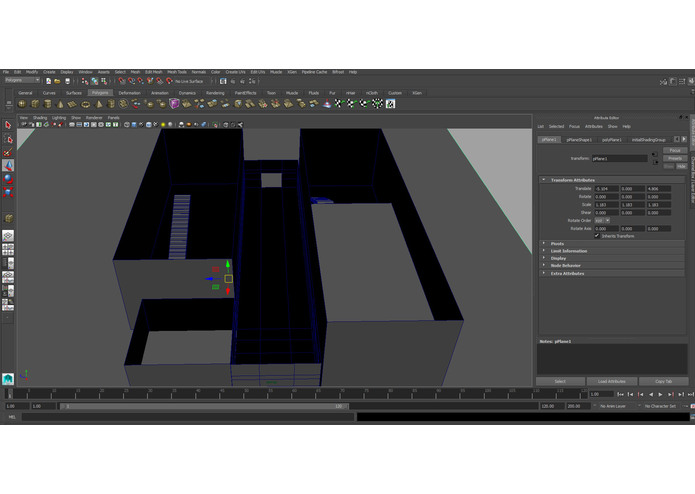Image resolution: width=695 pixels, height=494 pixels.
Task: Click the Notes pPlane1 text area
Action: [x=612, y=359]
